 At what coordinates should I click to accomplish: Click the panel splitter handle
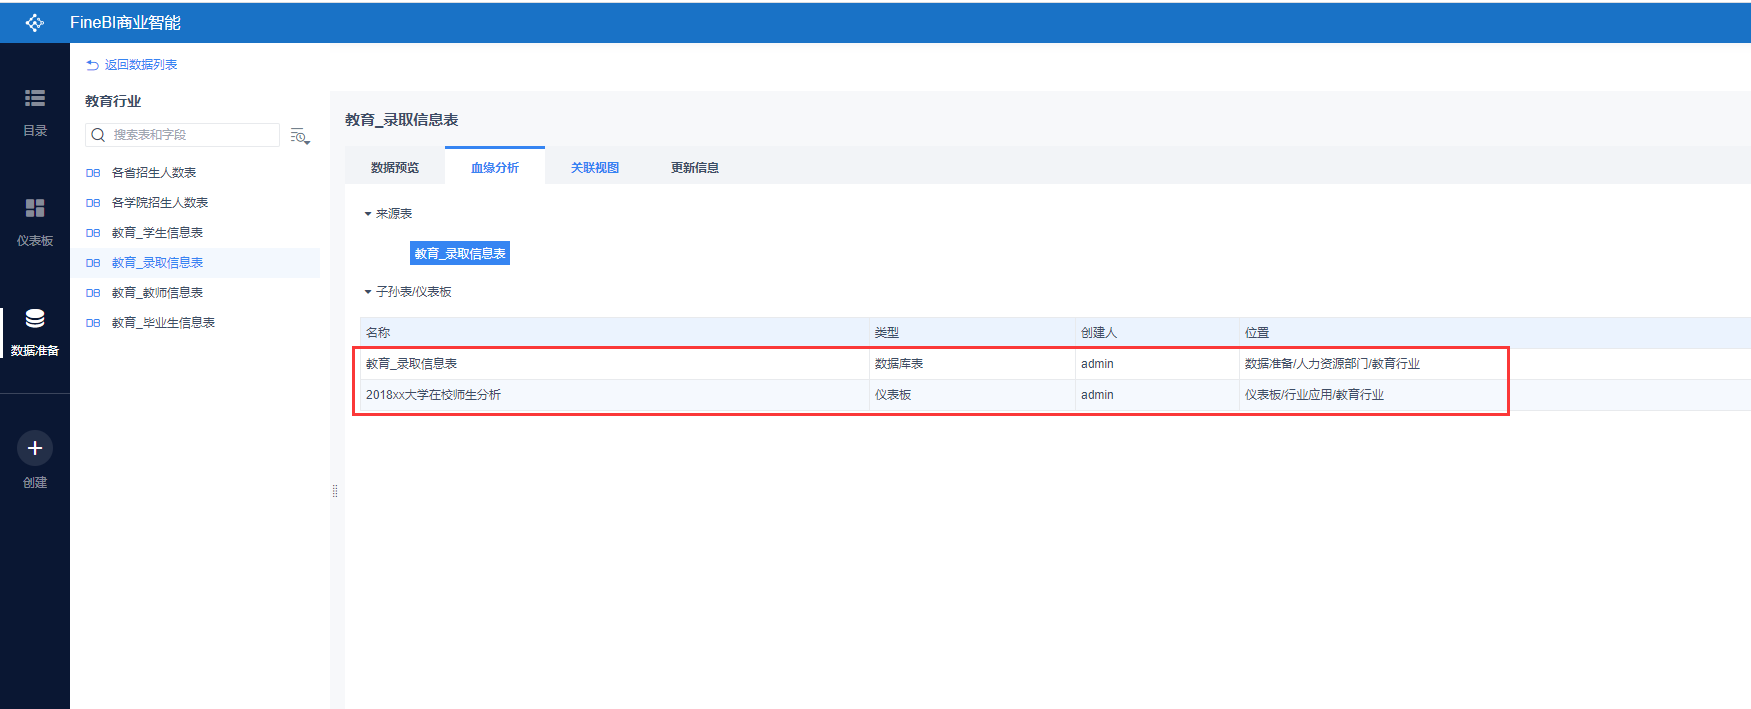point(335,491)
